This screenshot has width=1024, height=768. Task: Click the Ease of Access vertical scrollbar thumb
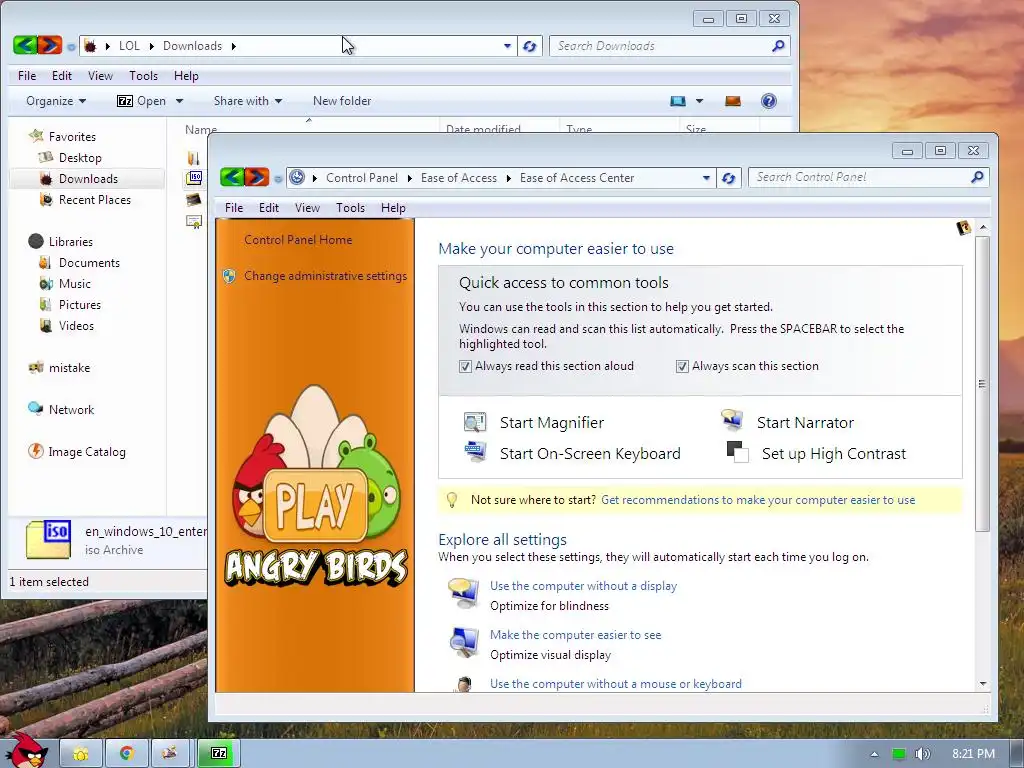[982, 383]
